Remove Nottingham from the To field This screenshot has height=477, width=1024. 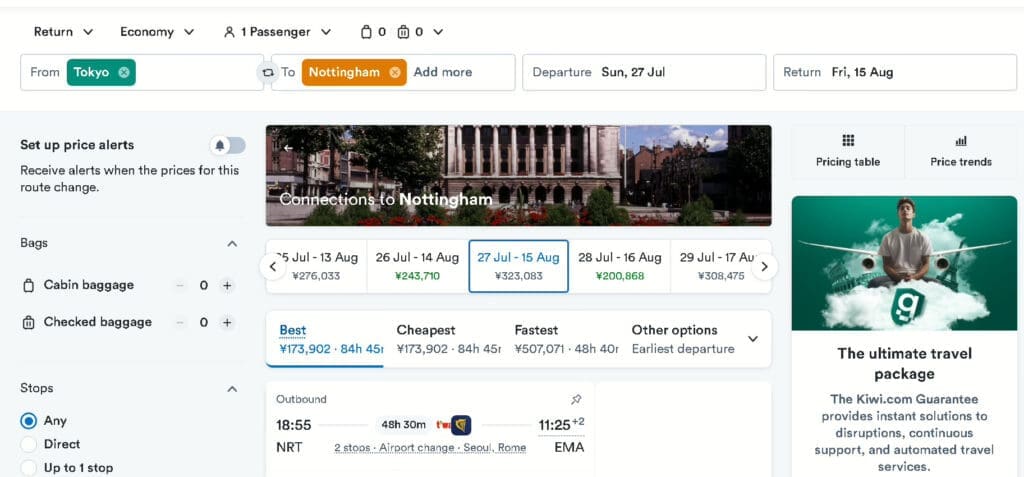[x=394, y=73]
